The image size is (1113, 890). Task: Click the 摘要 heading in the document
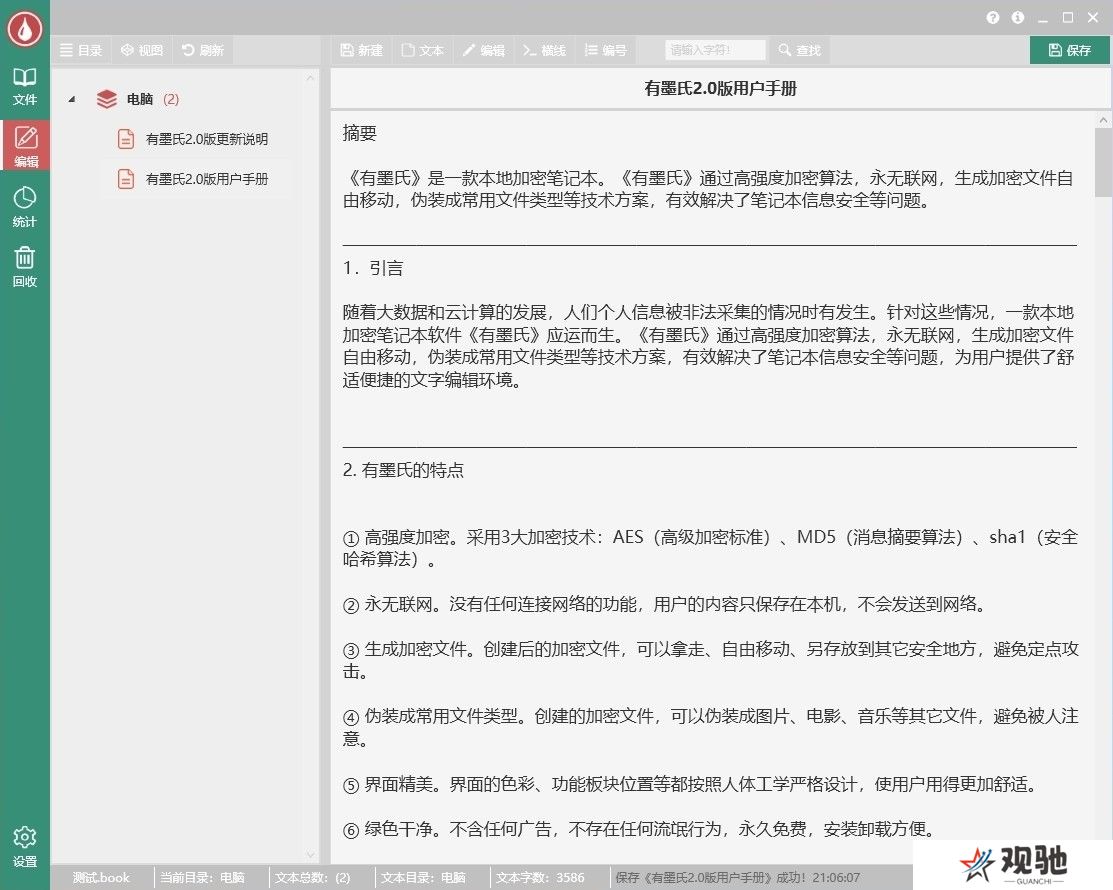[x=359, y=133]
